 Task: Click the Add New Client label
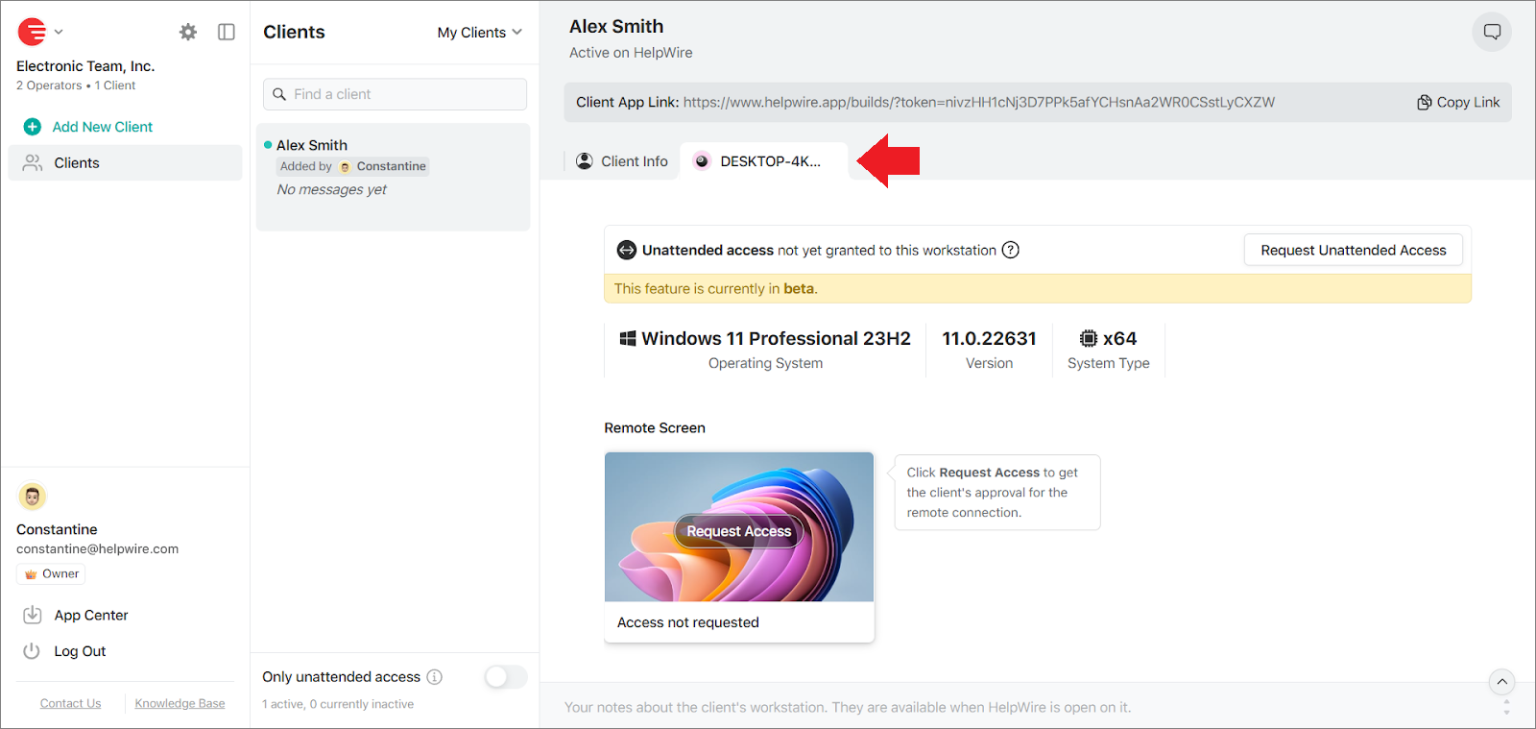[x=103, y=127]
